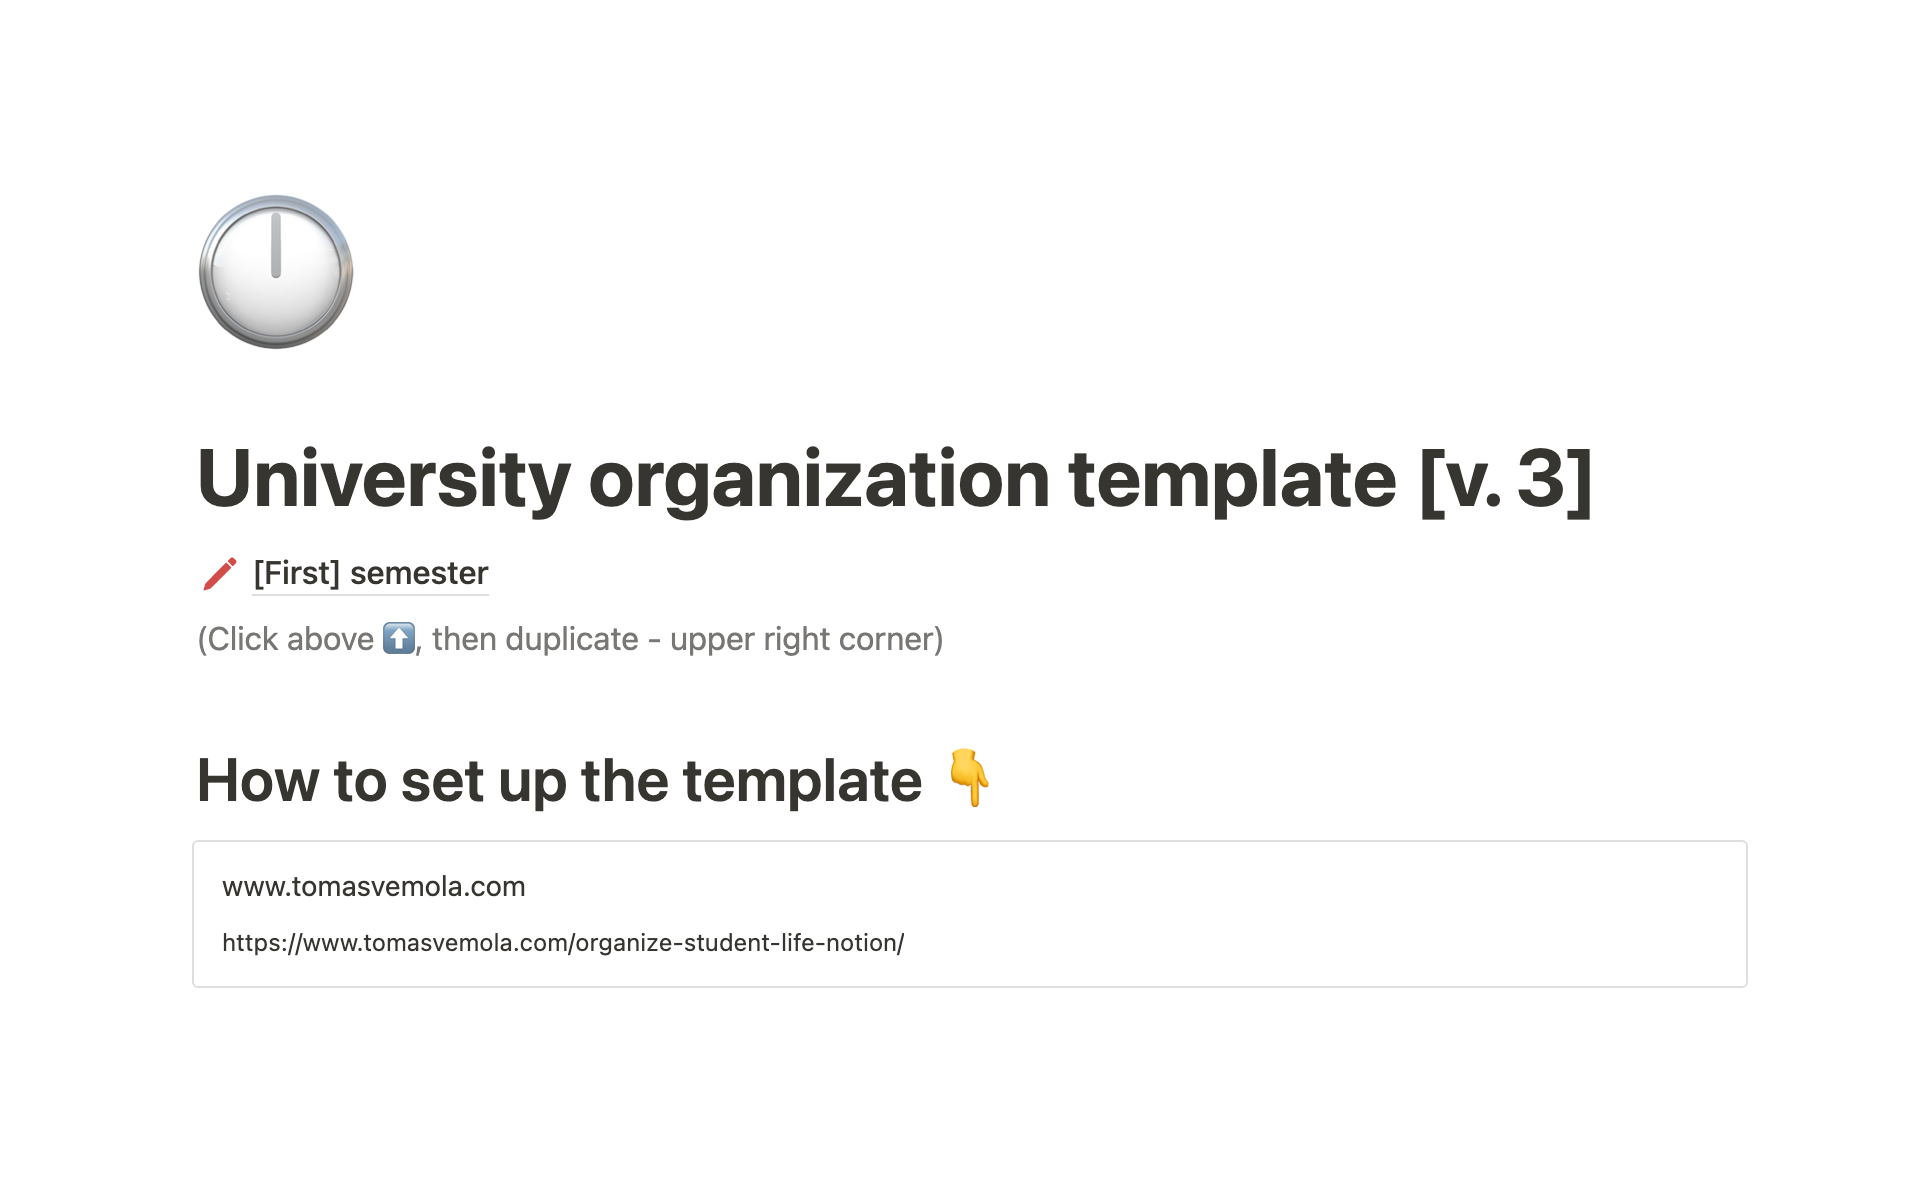Click "[v. 3]" at the end of title
1920x1200 pixels.
pyautogui.click(x=1505, y=479)
